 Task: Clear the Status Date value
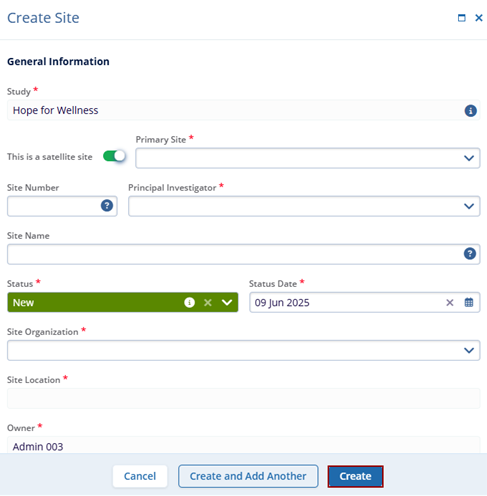click(450, 302)
